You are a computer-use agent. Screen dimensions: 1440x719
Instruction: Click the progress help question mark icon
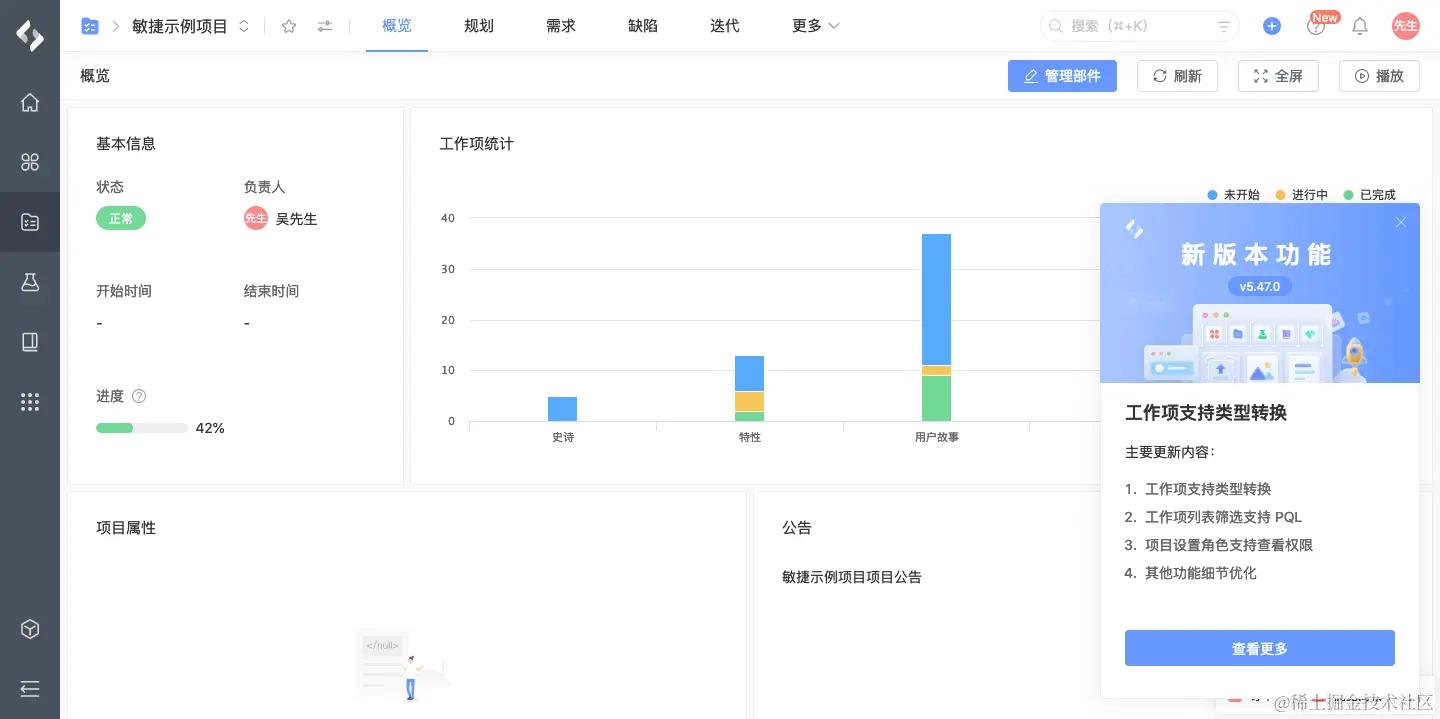point(139,396)
